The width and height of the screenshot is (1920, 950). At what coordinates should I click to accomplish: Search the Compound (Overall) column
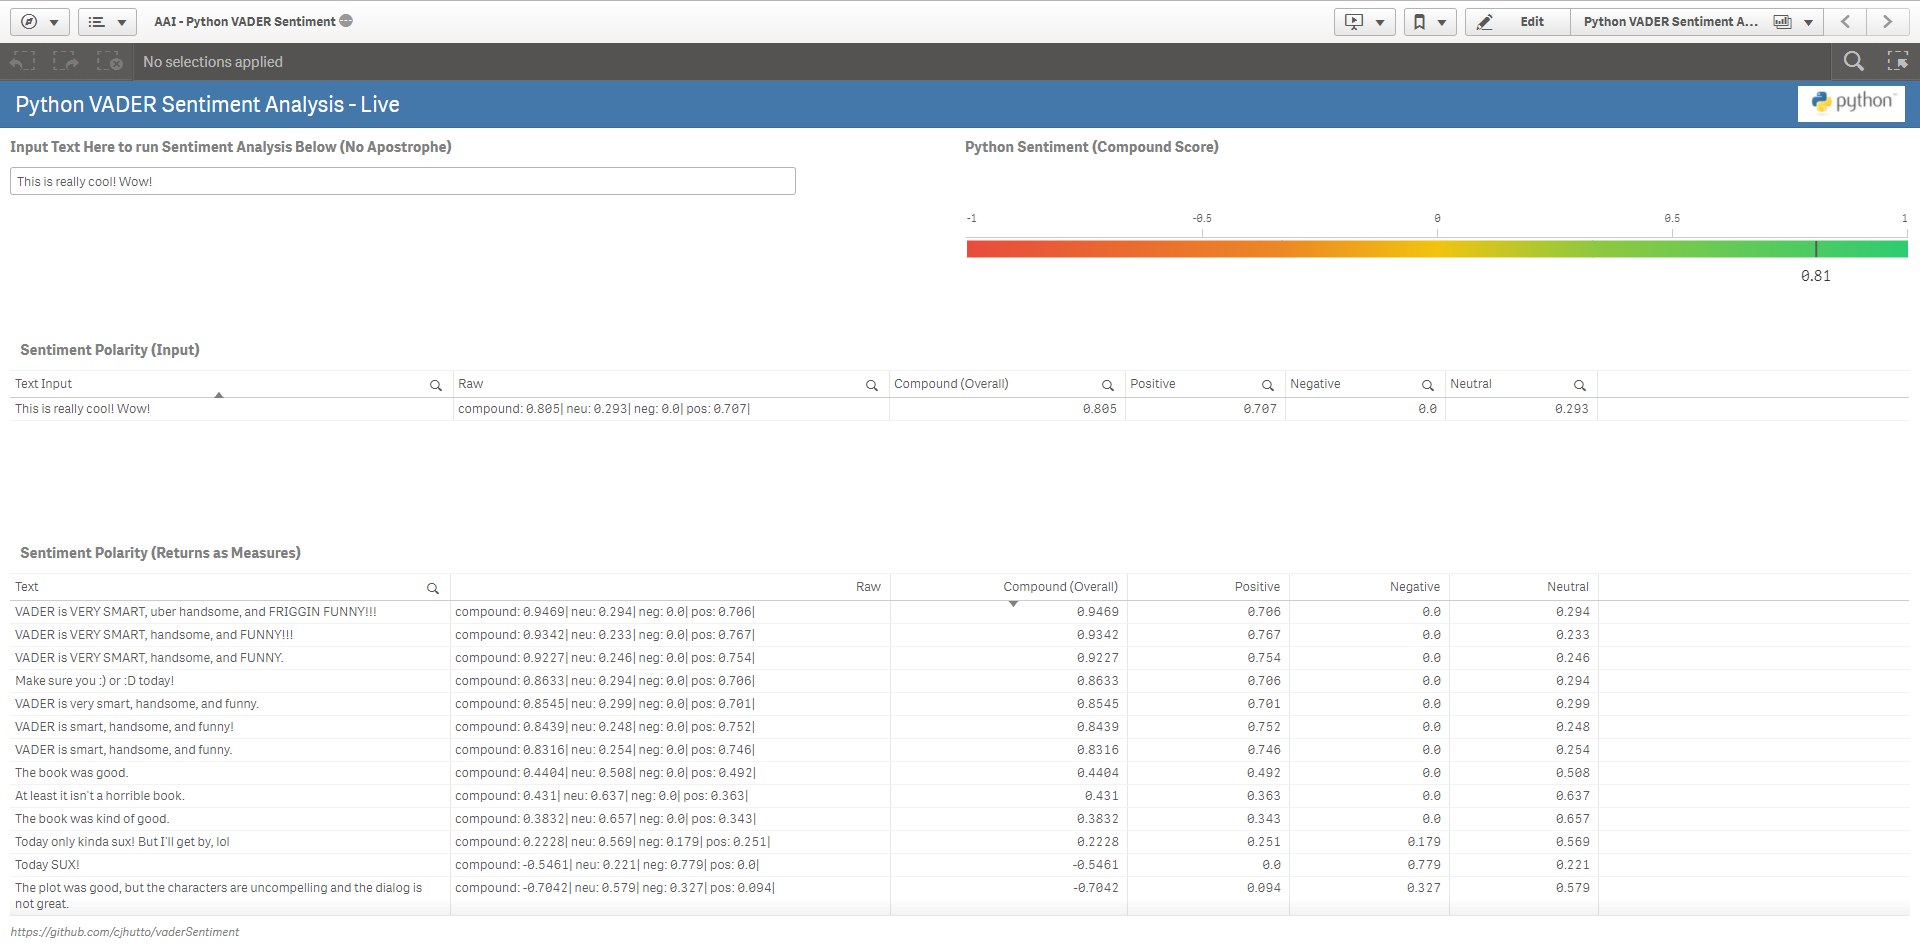1108,385
